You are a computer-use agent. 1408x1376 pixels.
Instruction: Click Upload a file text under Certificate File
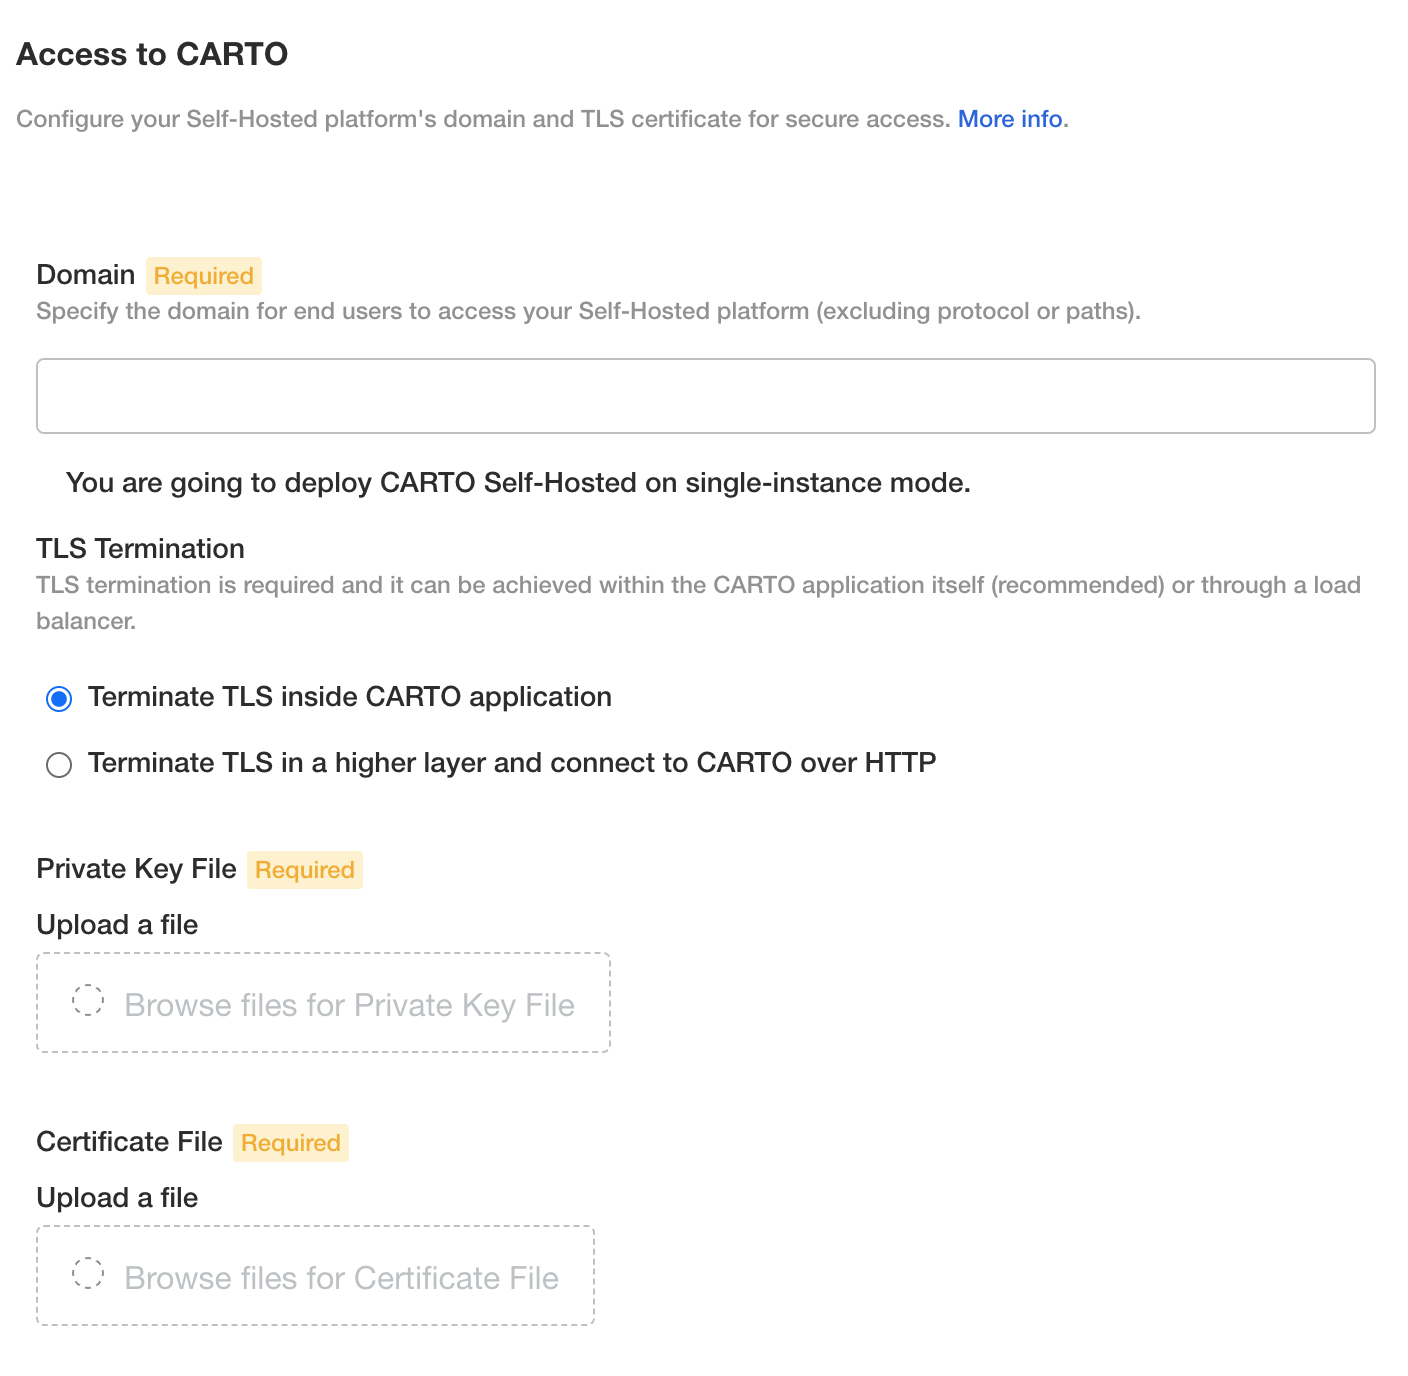(x=117, y=1198)
